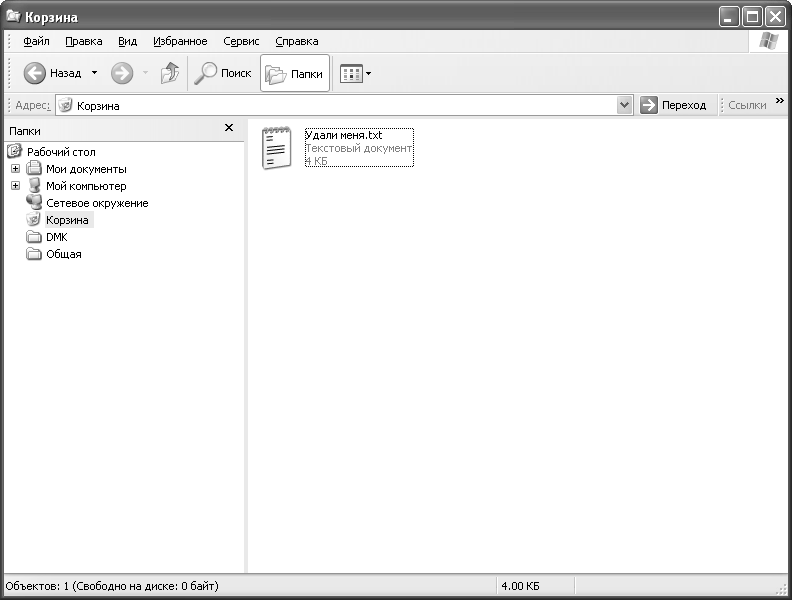Click the Up folder icon
Viewport: 792px width, 600px height.
click(x=170, y=73)
